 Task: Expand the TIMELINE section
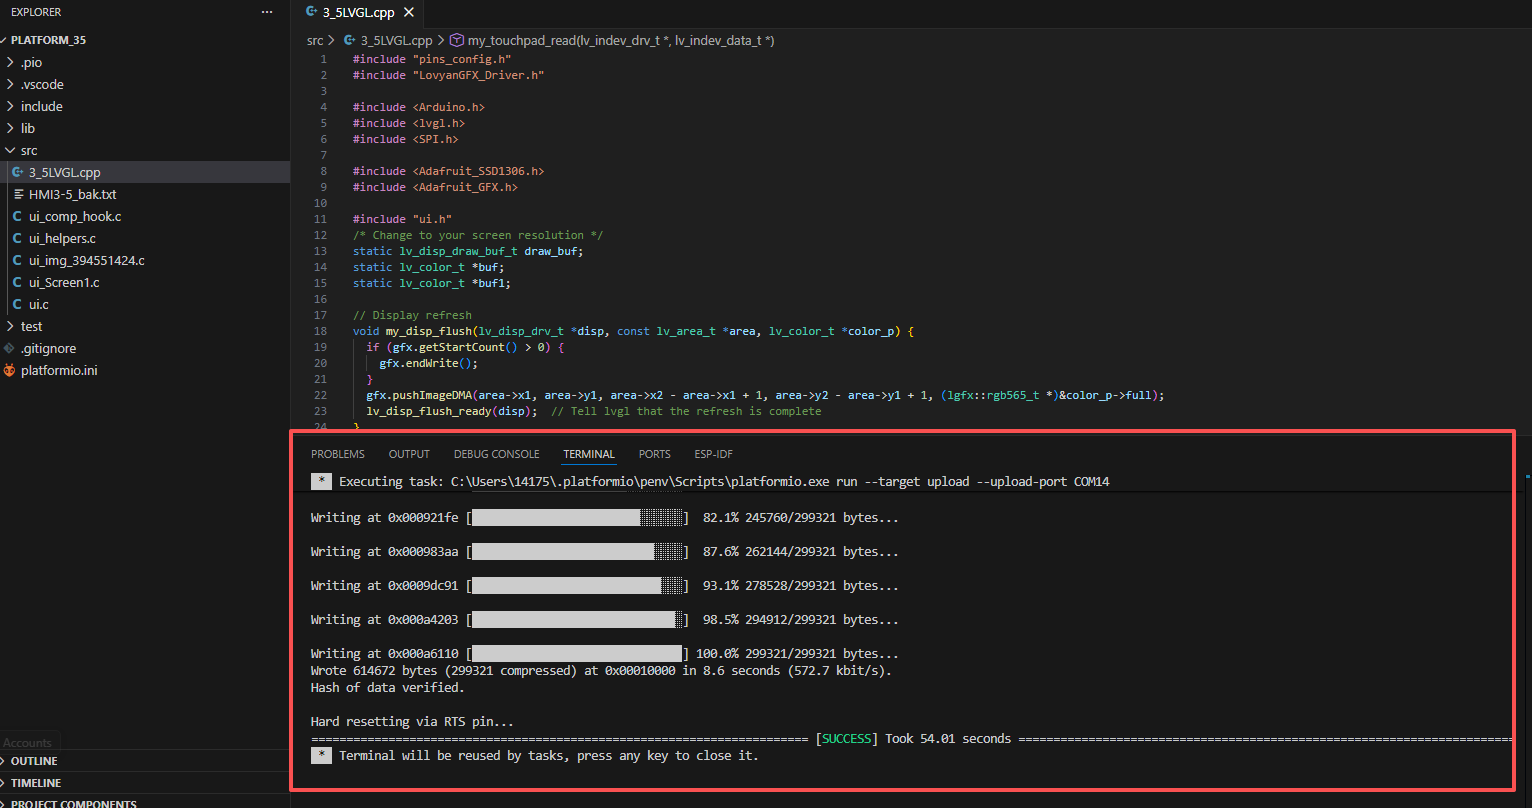click(x=36, y=783)
